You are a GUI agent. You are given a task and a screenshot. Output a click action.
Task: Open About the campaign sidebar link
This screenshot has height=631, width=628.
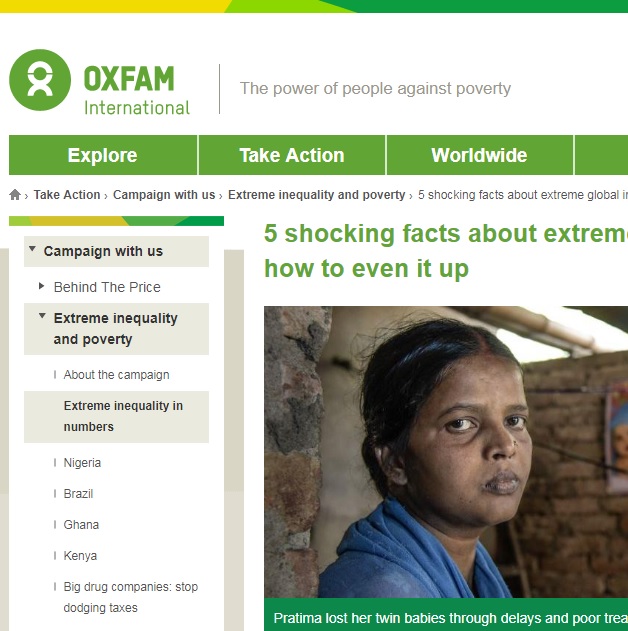coord(116,375)
